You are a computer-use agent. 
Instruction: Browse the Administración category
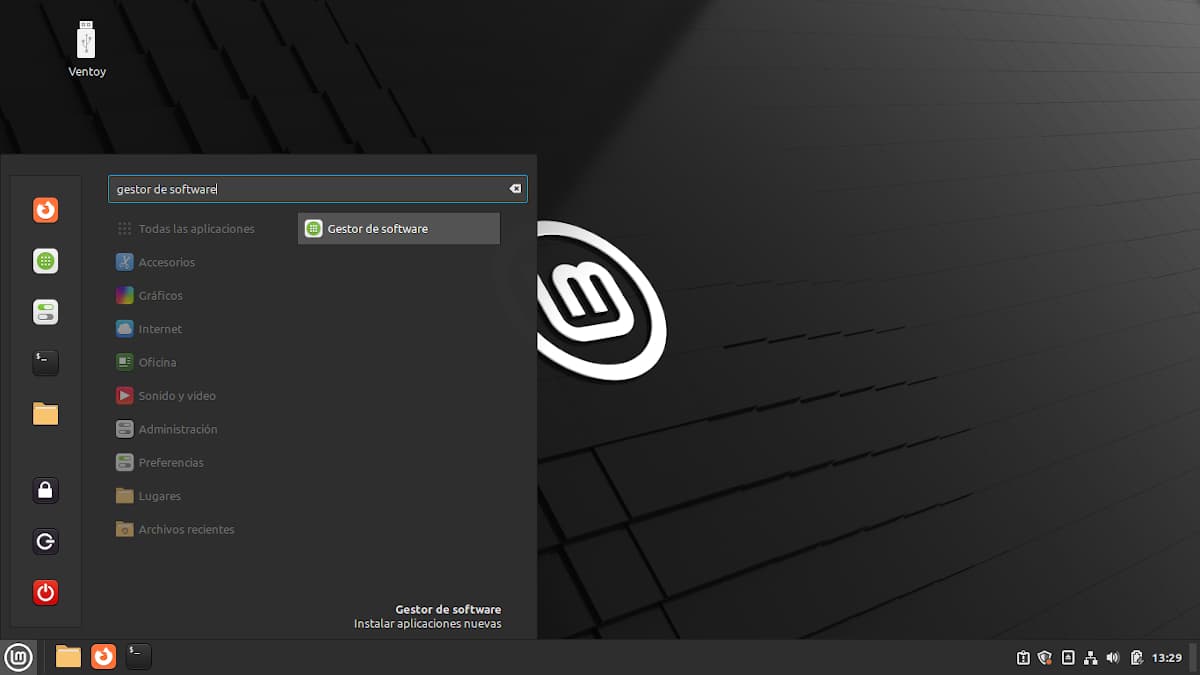pos(178,428)
